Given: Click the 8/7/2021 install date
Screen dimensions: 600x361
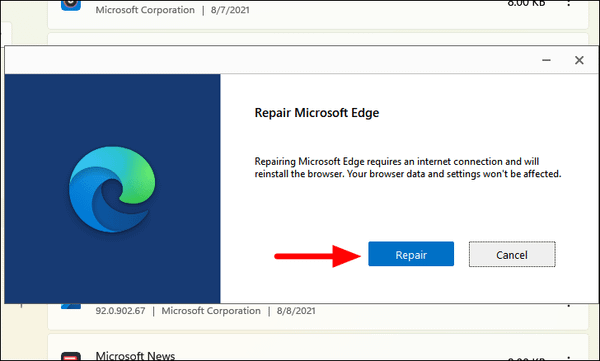Looking at the screenshot, I should (230, 10).
